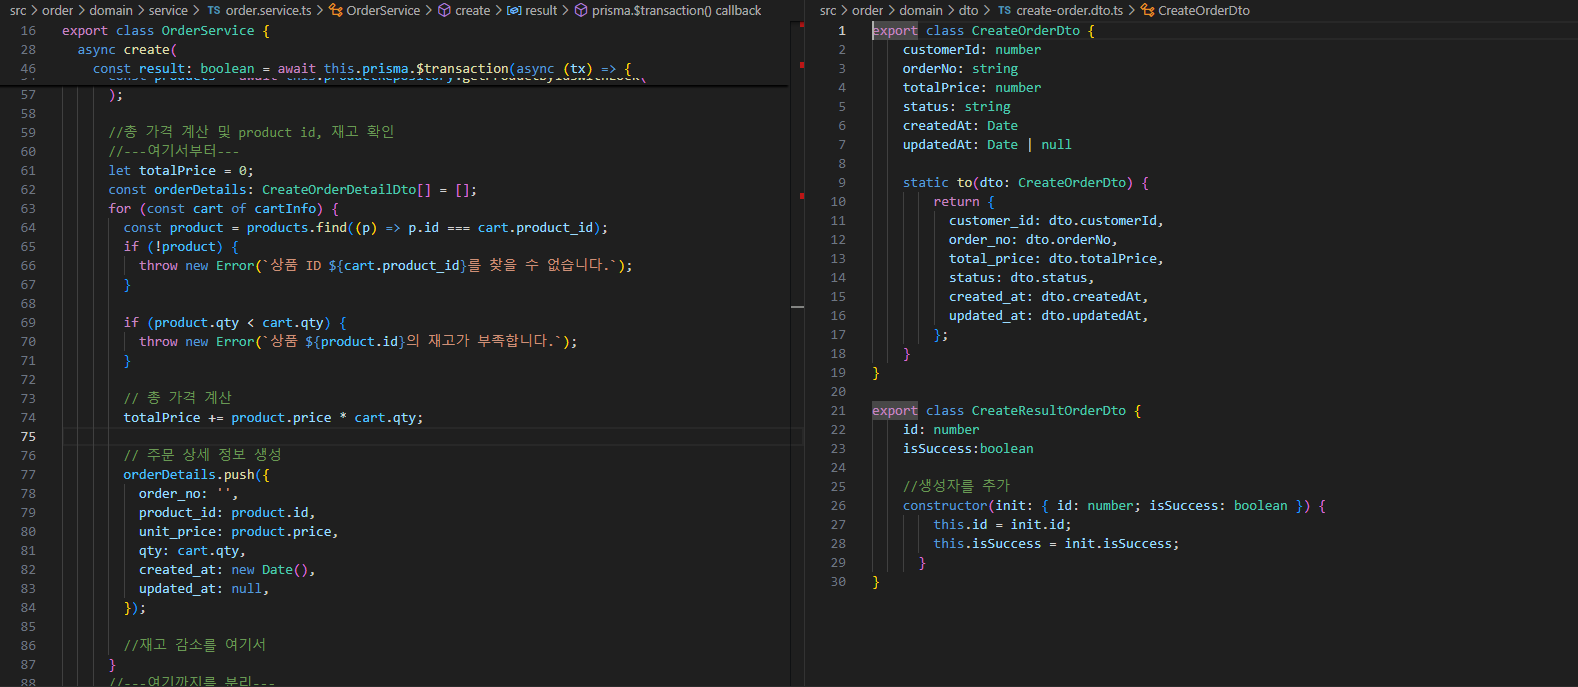Image resolution: width=1578 pixels, height=687 pixels.
Task: Click 'unit_price: product.price,' property line
Action: [x=238, y=532]
